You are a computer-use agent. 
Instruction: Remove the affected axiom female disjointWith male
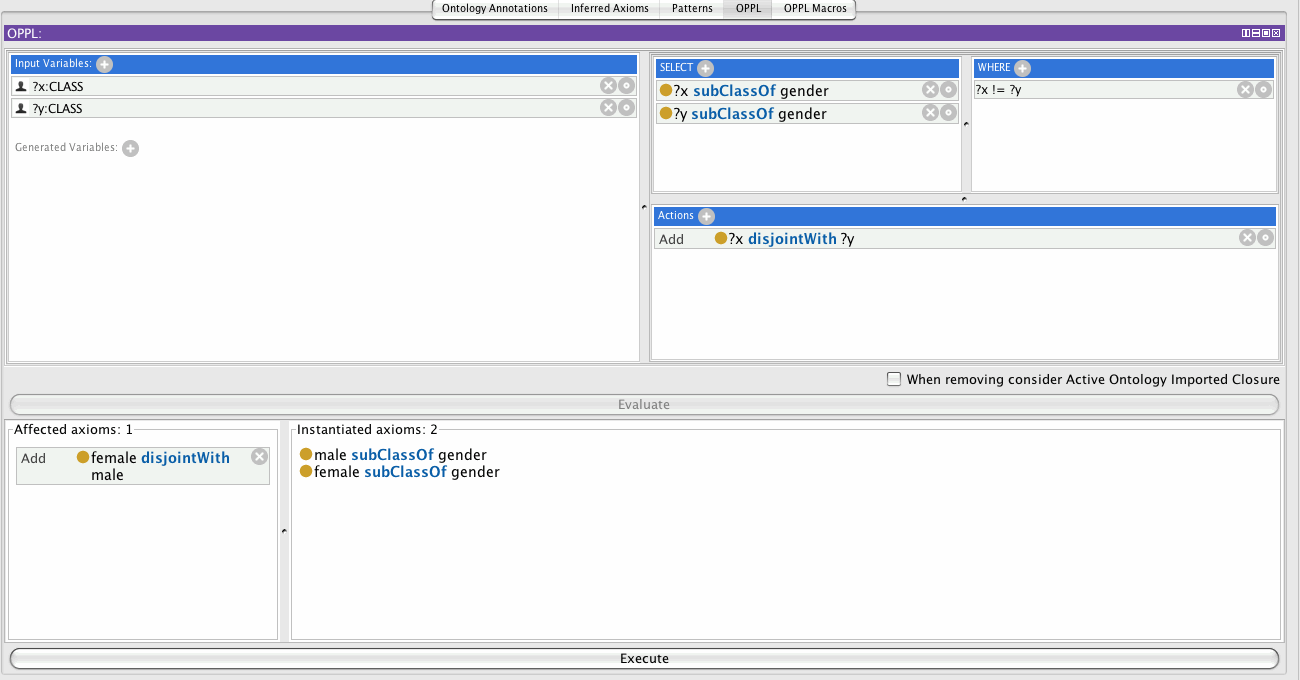pyautogui.click(x=259, y=457)
